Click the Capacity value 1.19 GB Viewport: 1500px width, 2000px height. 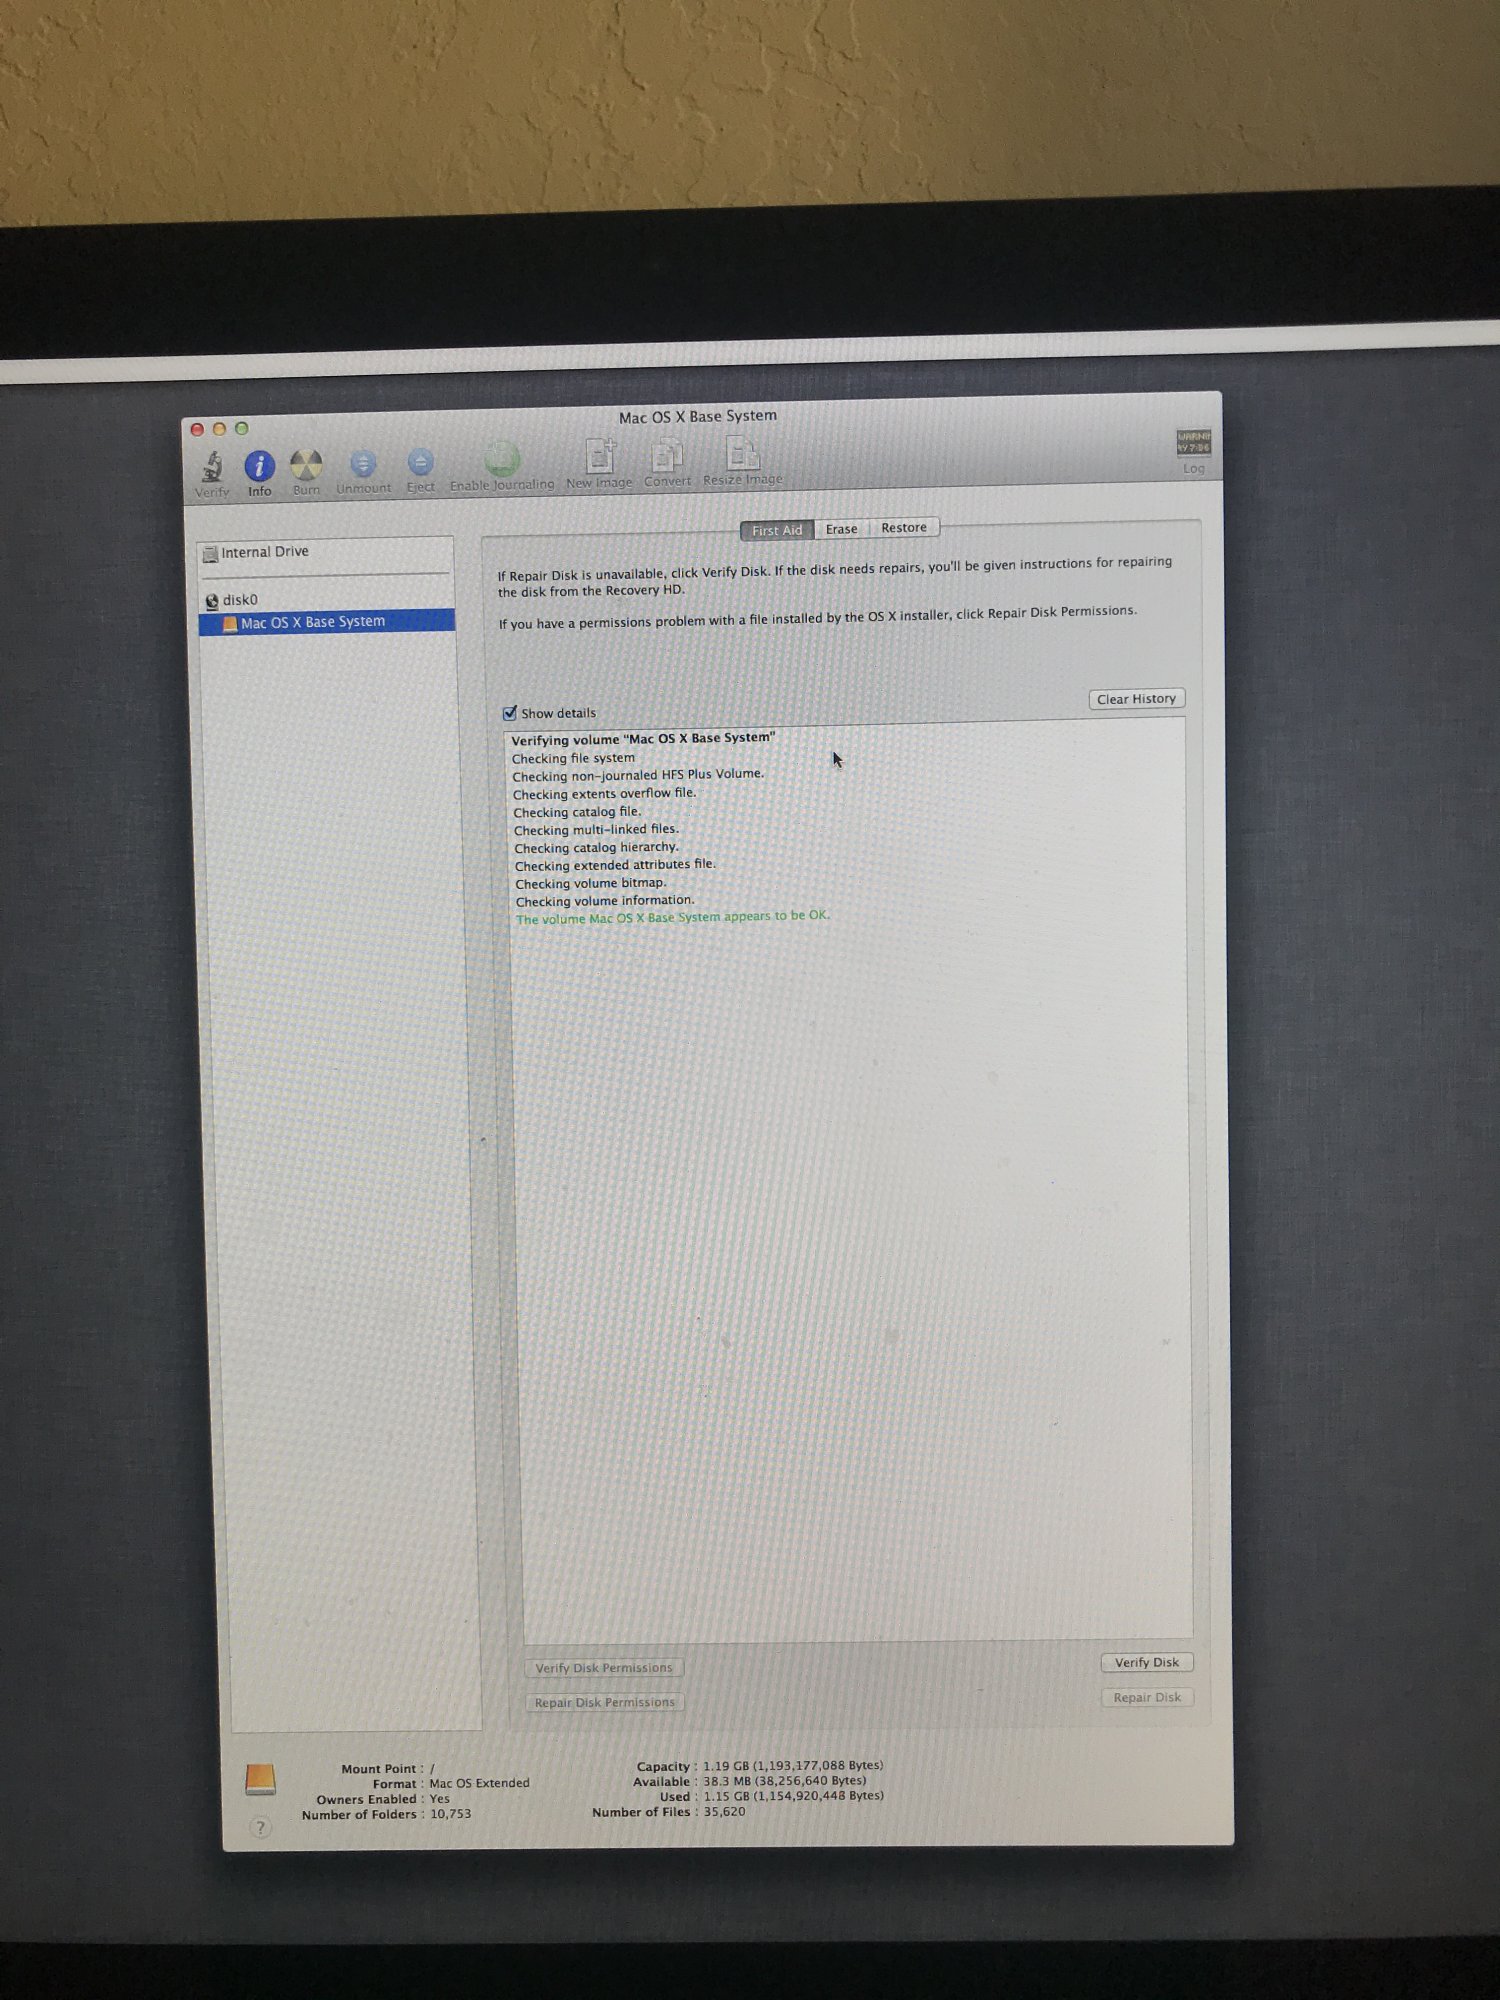pyautogui.click(x=793, y=1766)
